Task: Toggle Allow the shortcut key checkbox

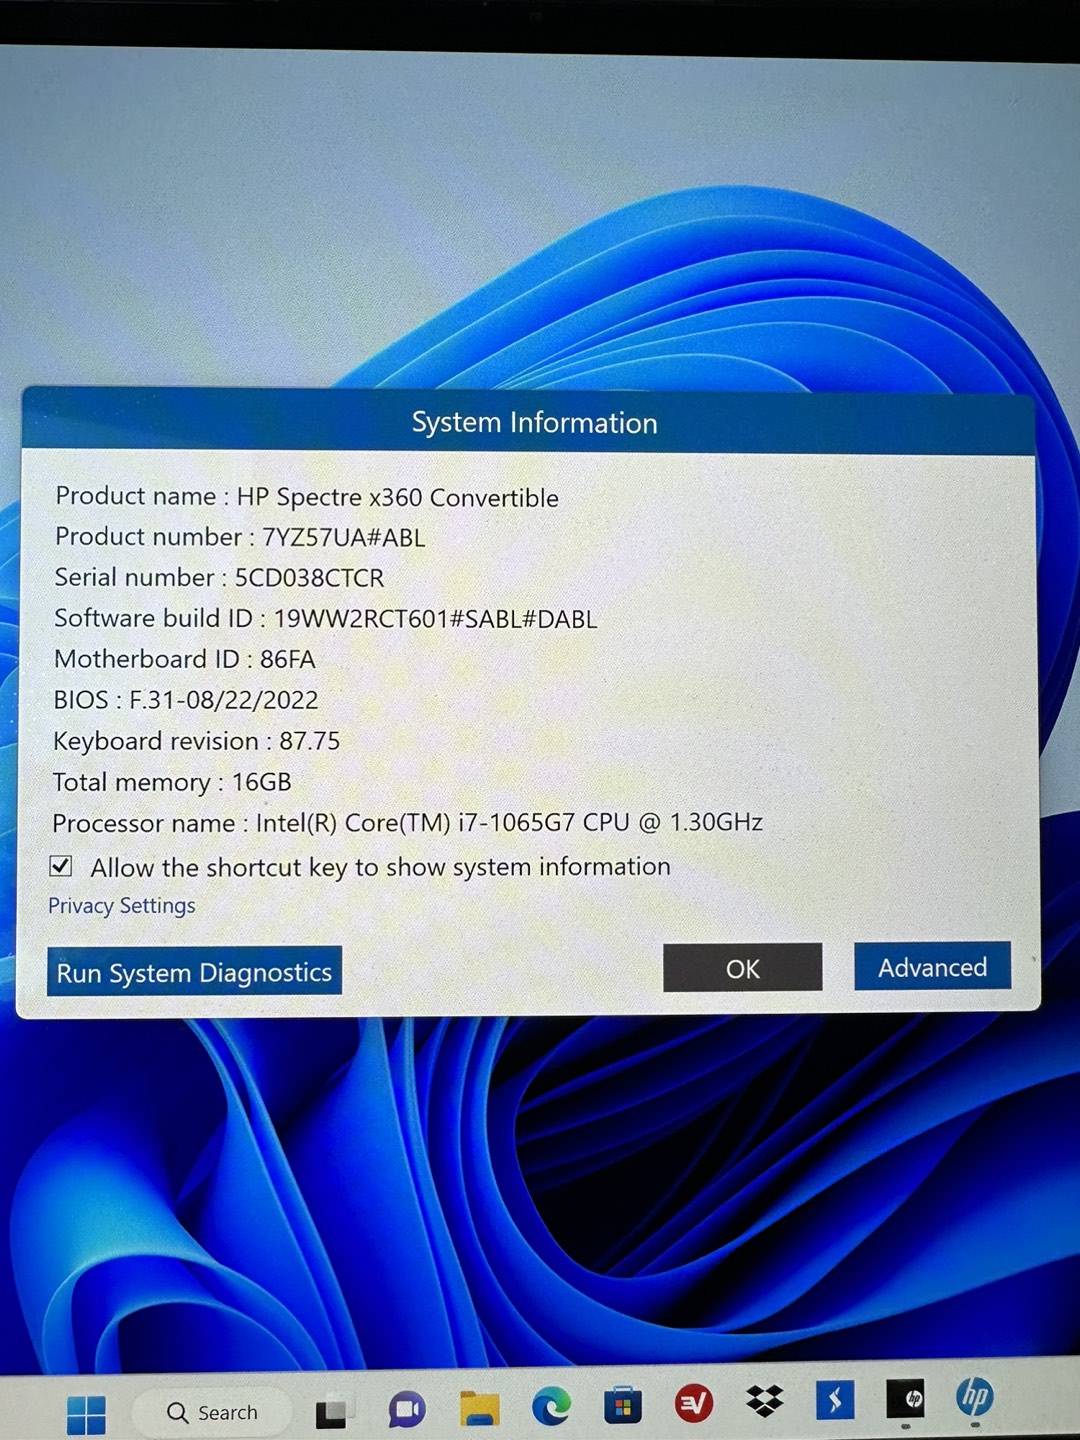Action: (61, 866)
